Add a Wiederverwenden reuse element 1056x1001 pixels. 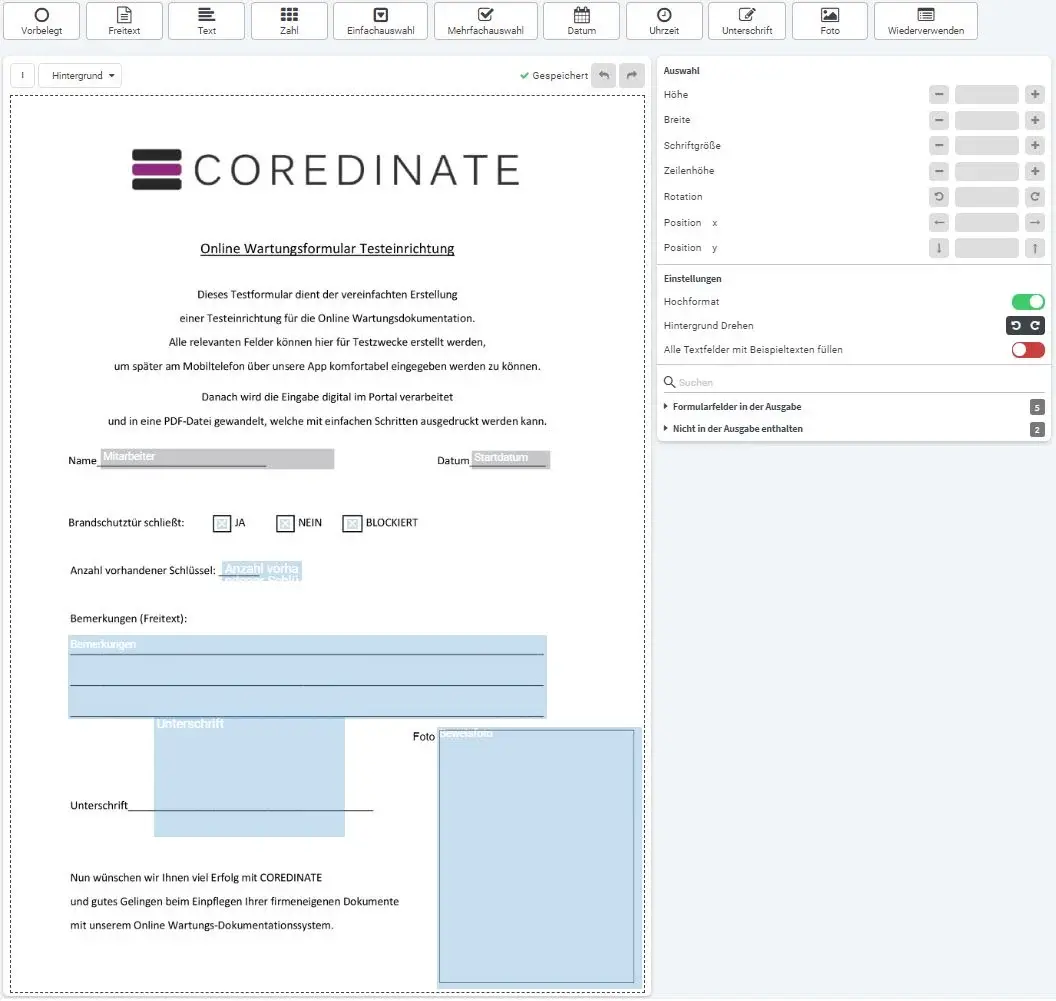pyautogui.click(x=925, y=21)
